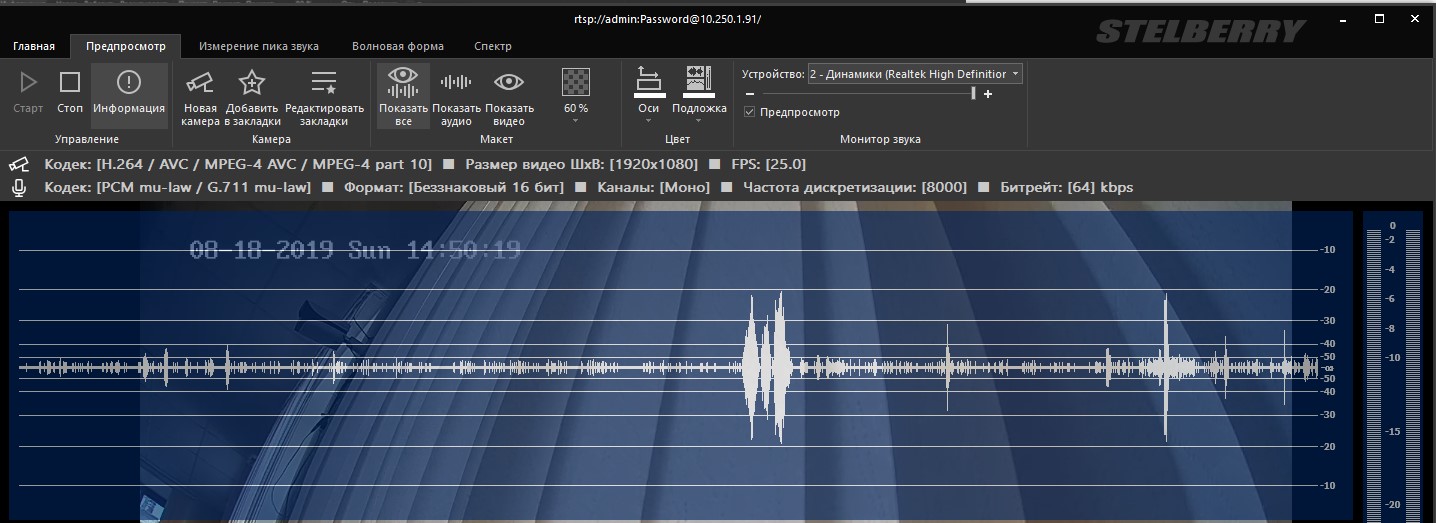This screenshot has width=1436, height=523.
Task: Click the video codec text H.264
Action: (239, 164)
